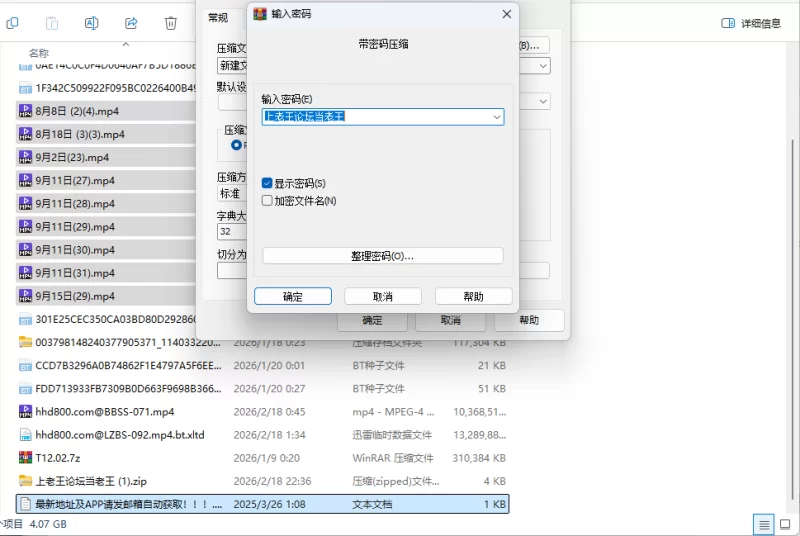Select the T12.02.7z archive file icon
The height and width of the screenshot is (536, 800).
pyautogui.click(x=26, y=457)
